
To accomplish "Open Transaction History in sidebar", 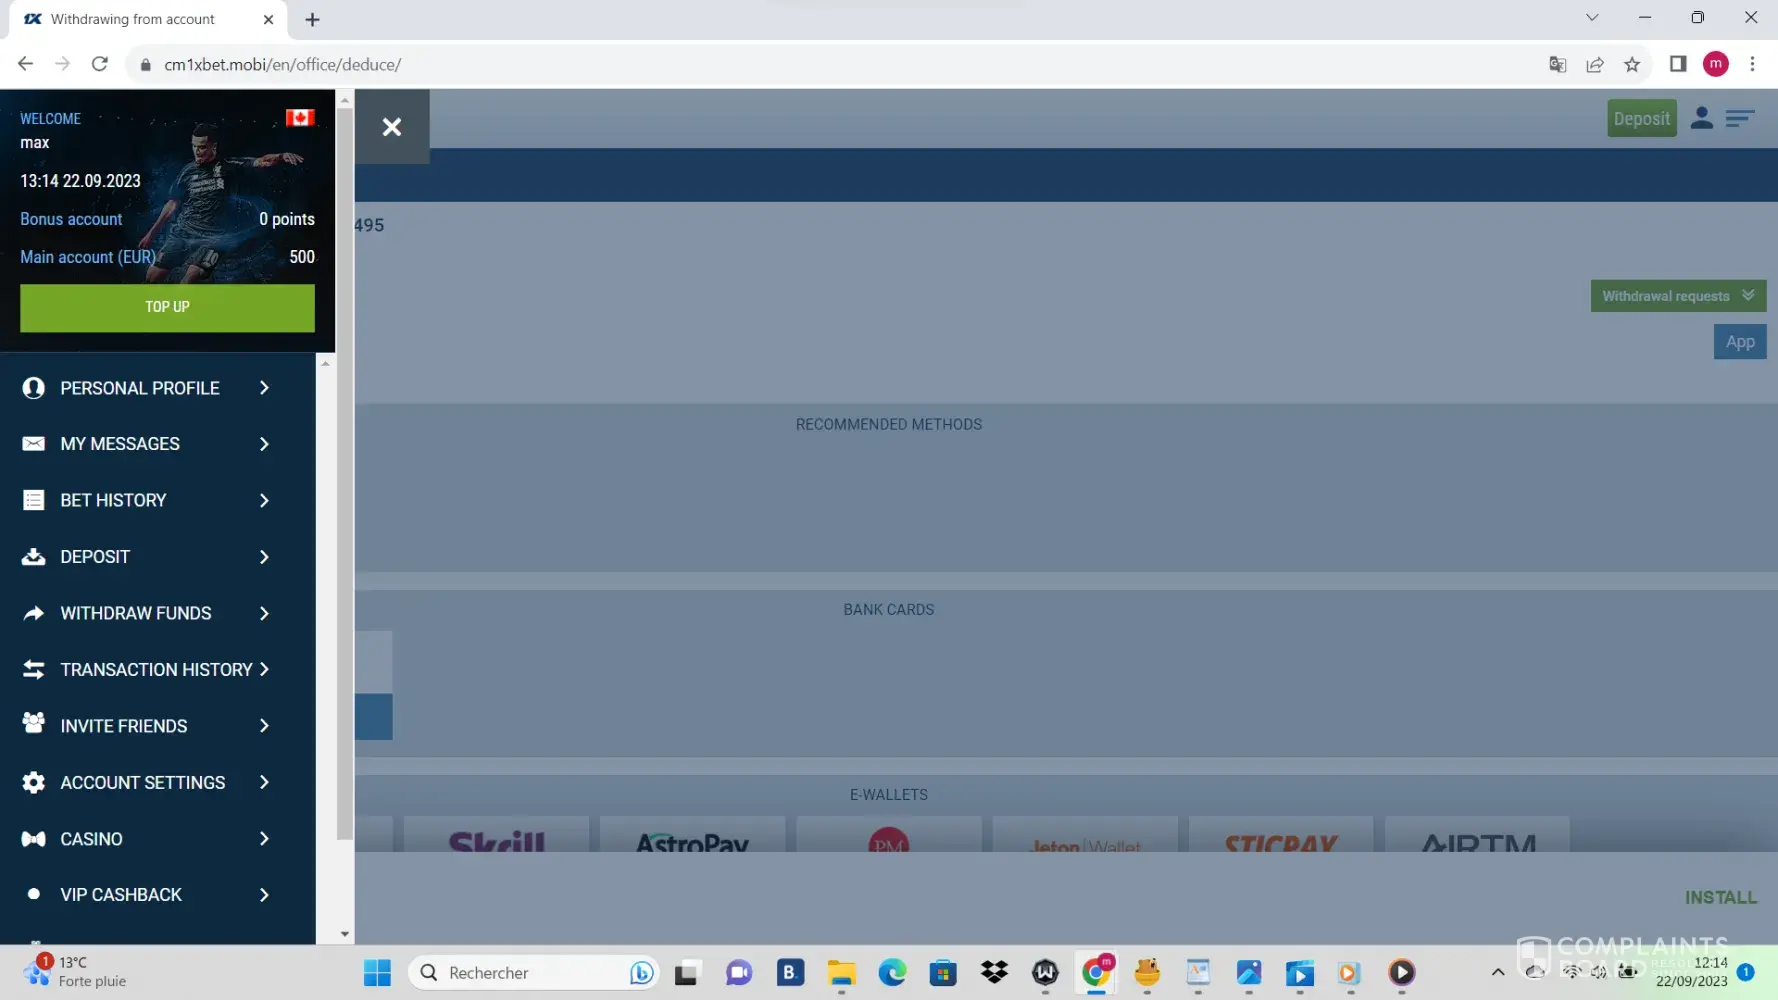I will click(156, 670).
